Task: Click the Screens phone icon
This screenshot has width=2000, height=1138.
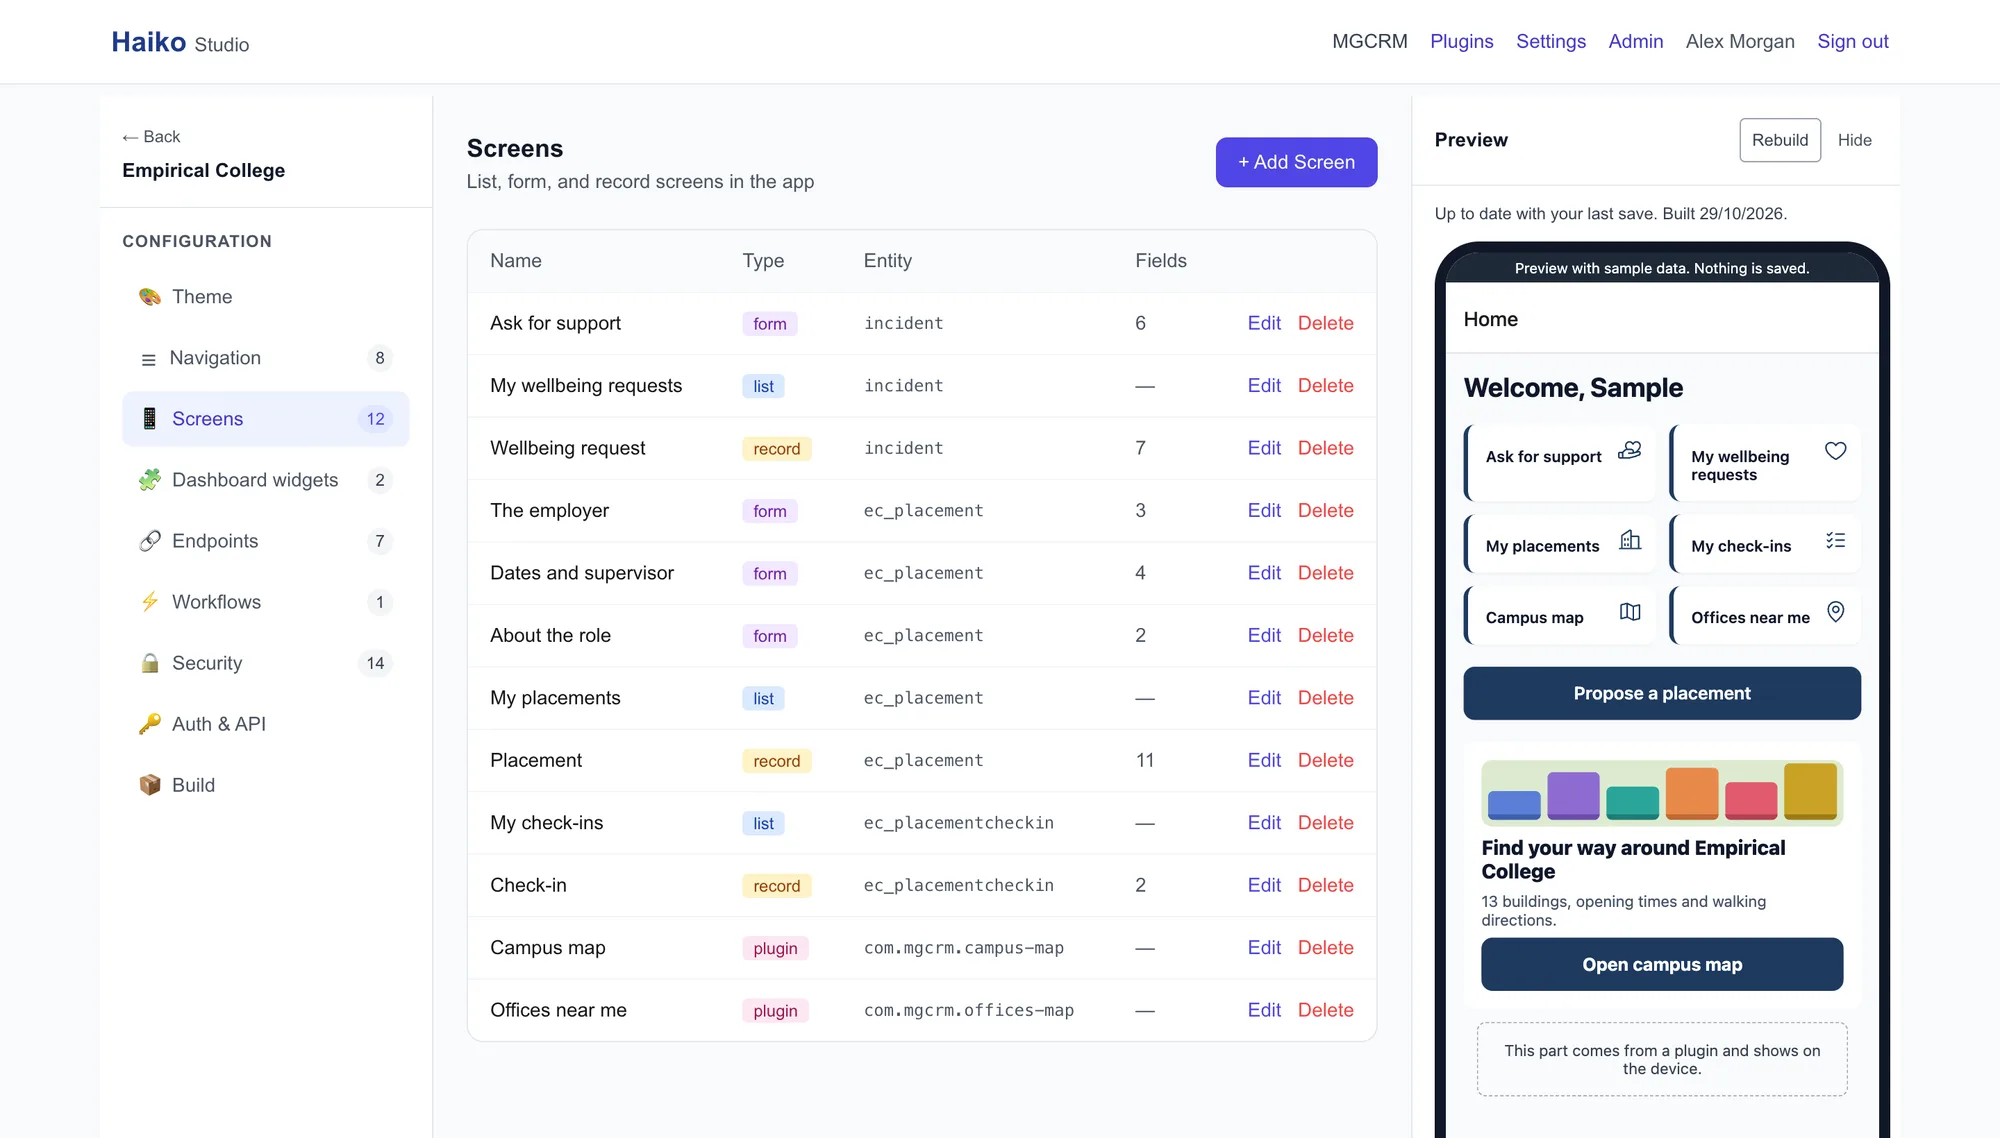Action: (x=150, y=419)
